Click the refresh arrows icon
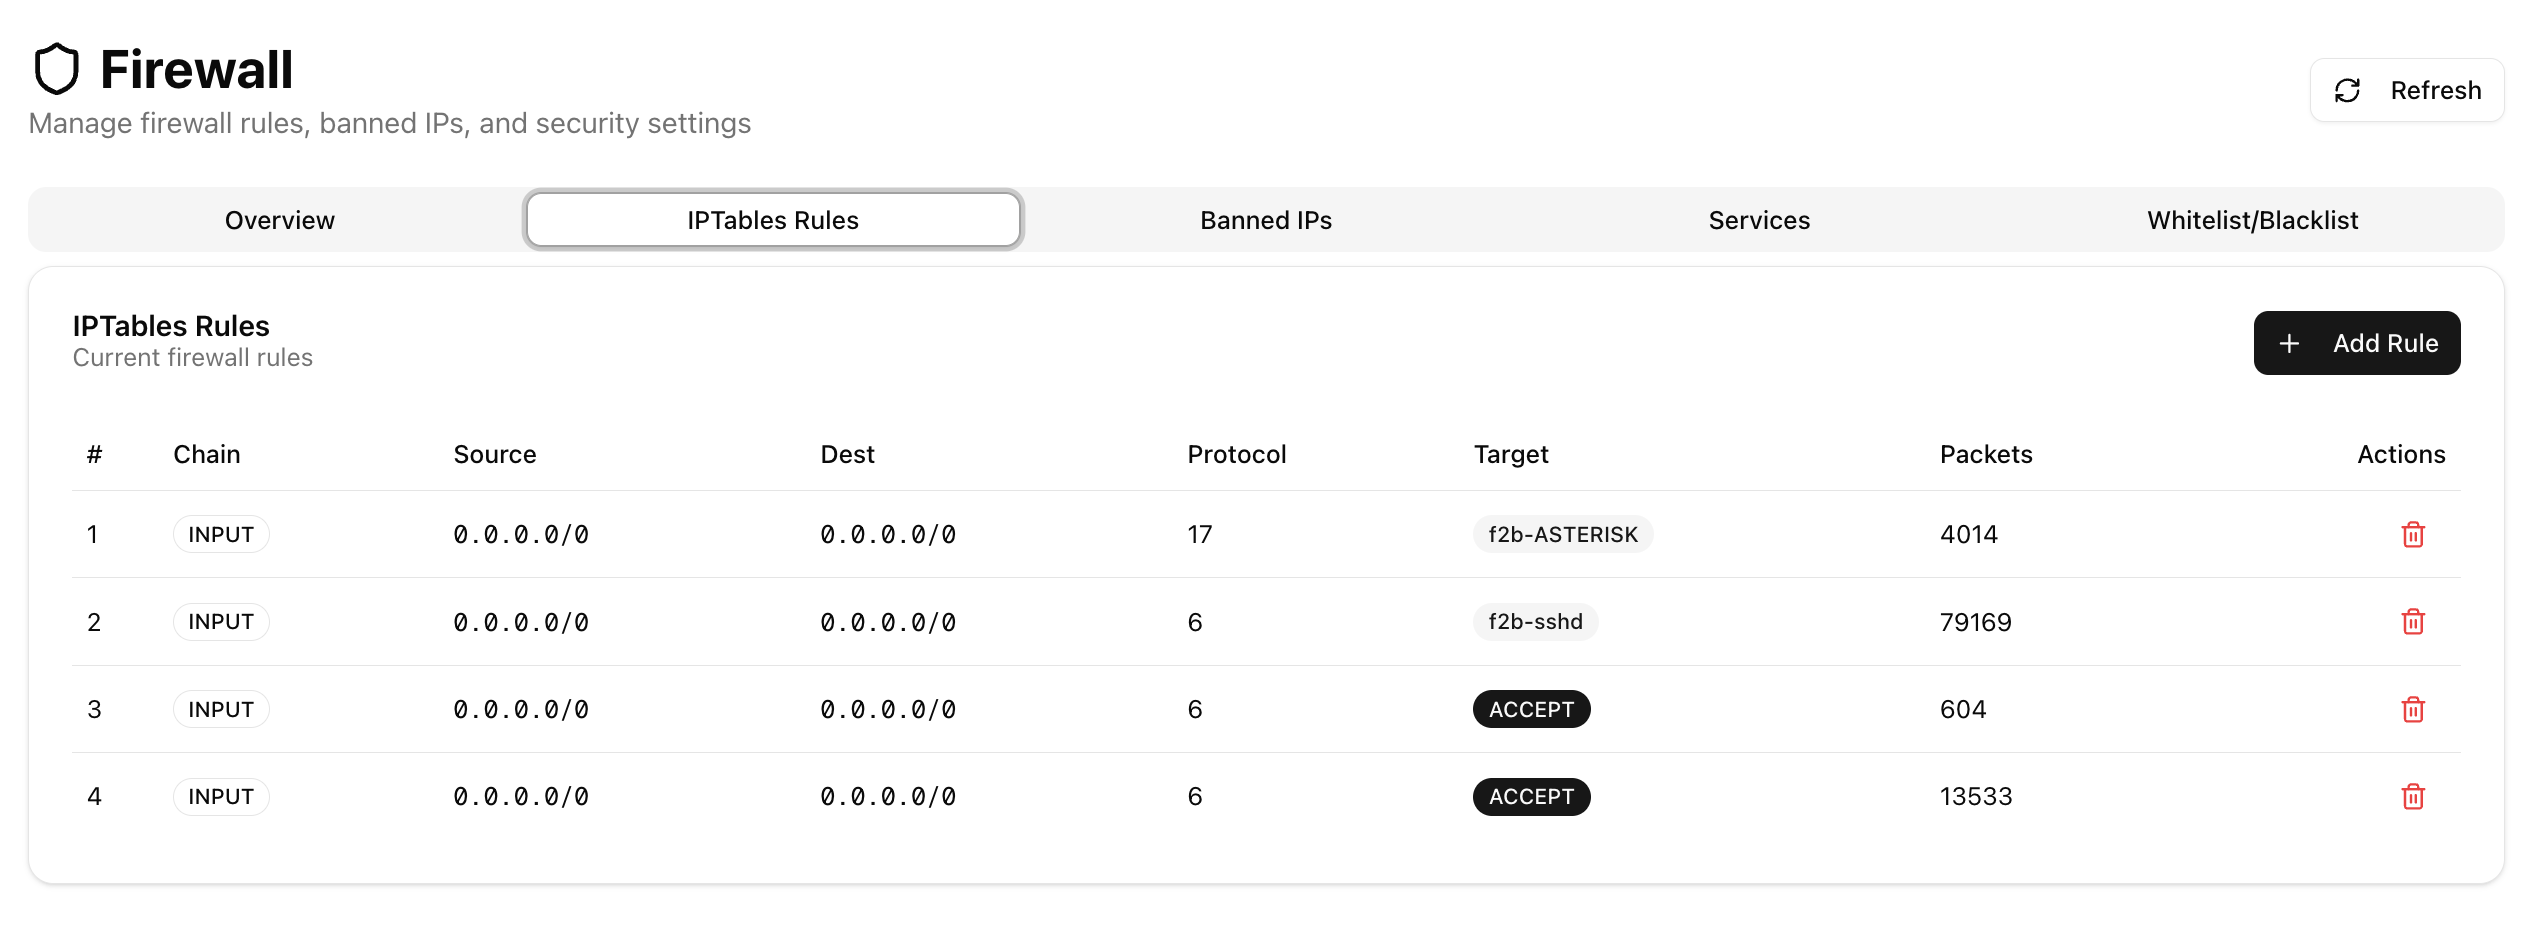The image size is (2544, 928). (x=2348, y=90)
